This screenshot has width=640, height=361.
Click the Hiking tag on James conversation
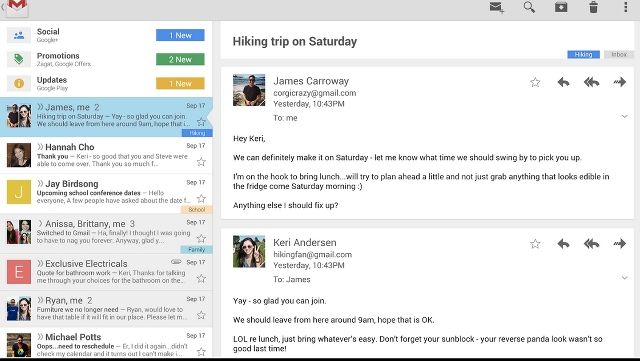[197, 133]
